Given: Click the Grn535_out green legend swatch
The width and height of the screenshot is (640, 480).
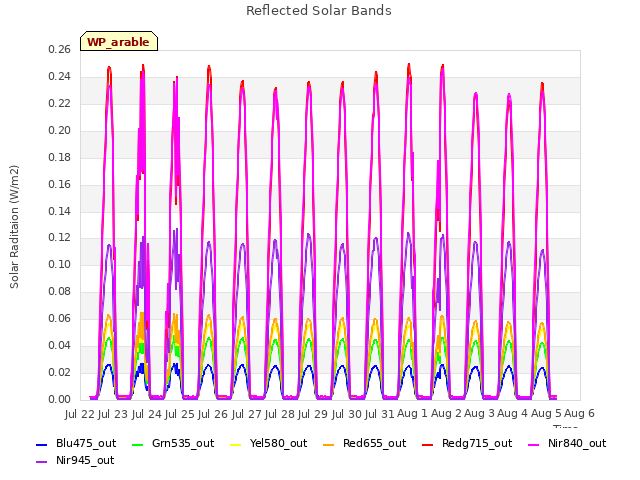Looking at the screenshot, I should coord(138,444).
